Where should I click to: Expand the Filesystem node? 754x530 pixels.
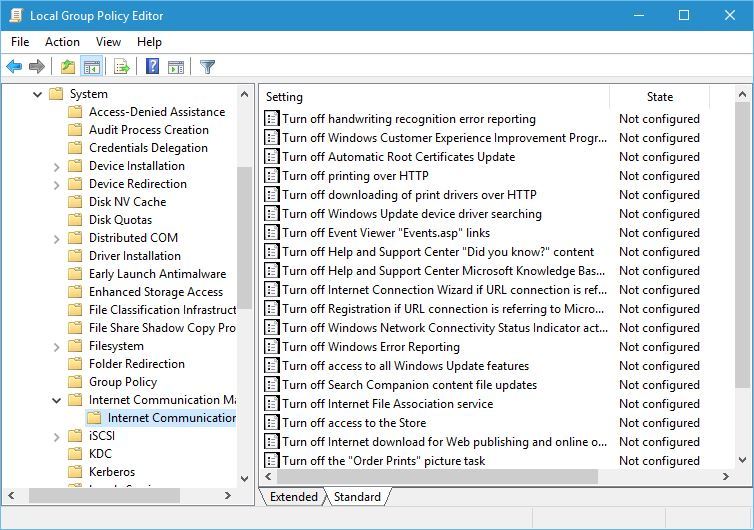point(57,347)
